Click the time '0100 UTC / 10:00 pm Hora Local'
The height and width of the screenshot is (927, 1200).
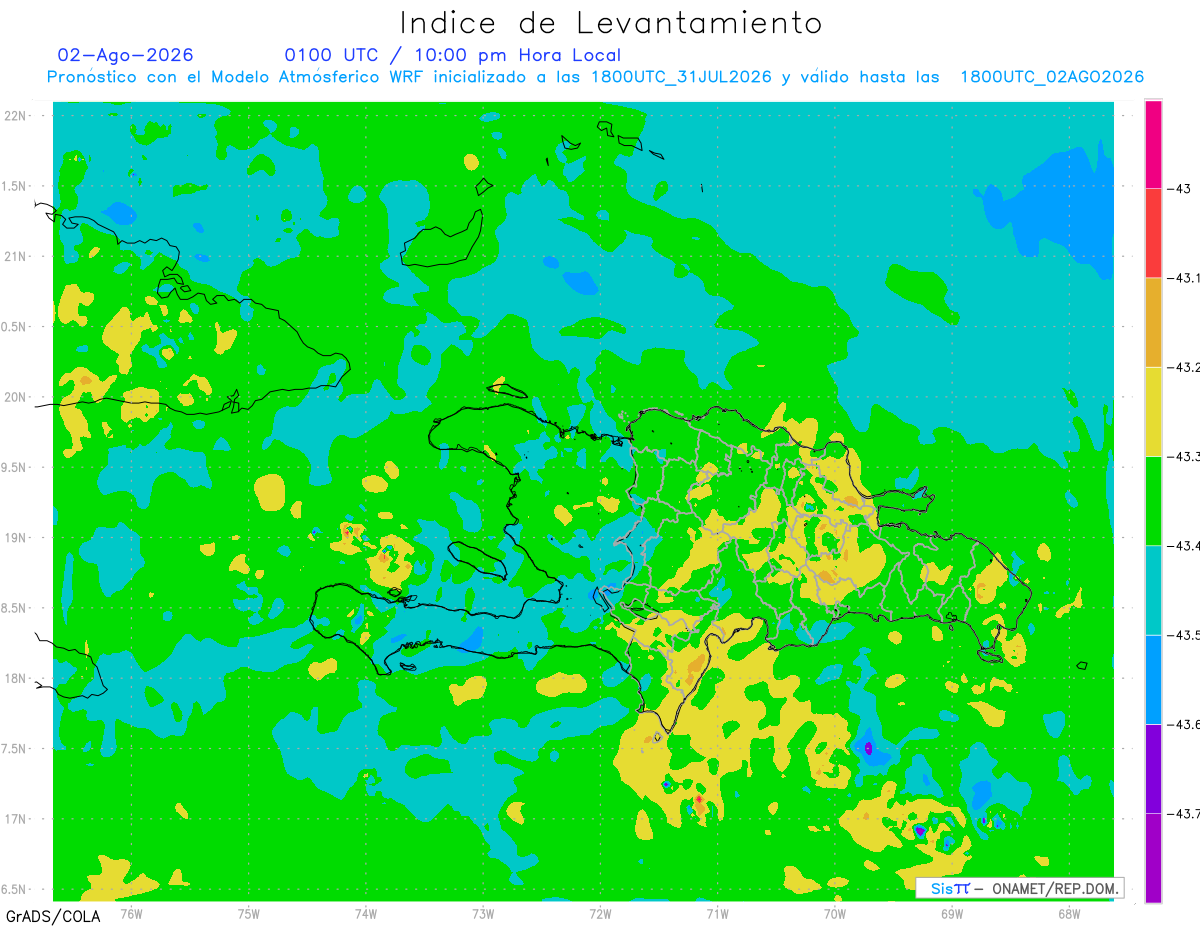[453, 55]
